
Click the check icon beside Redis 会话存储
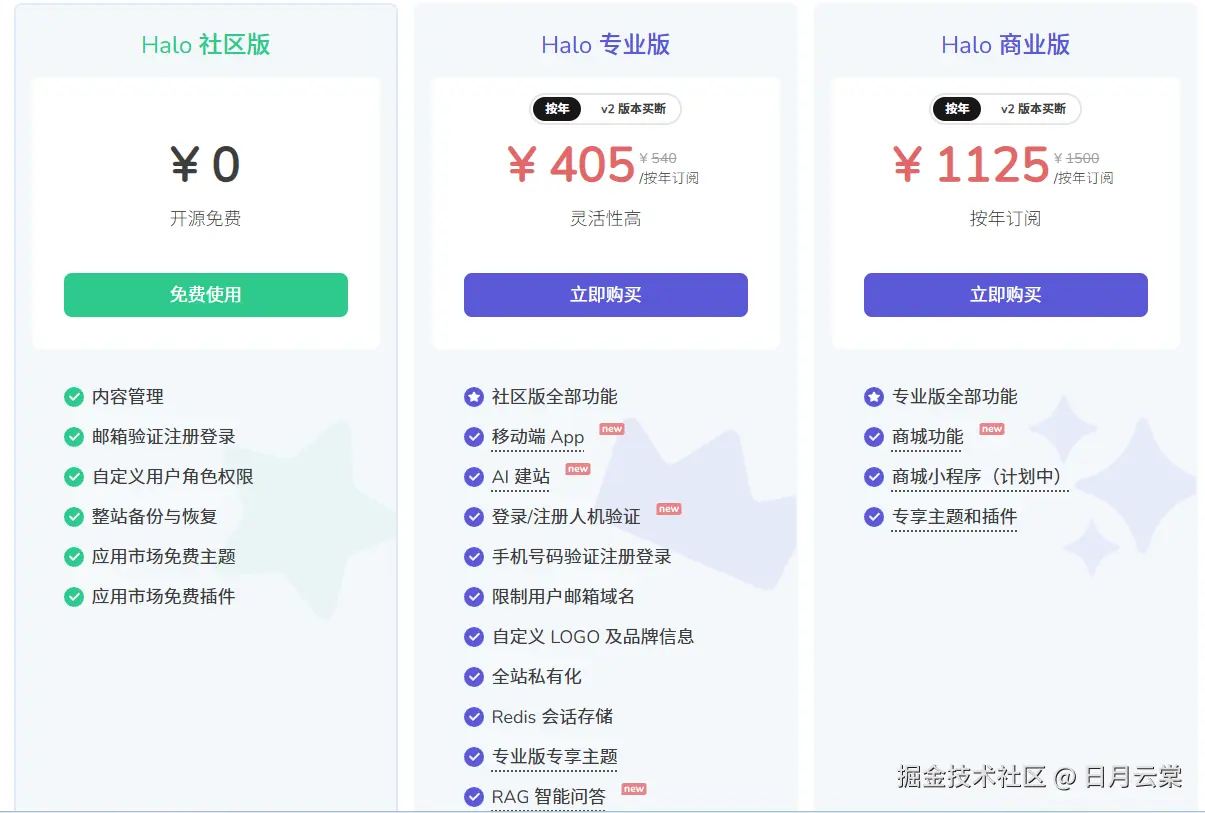point(474,717)
